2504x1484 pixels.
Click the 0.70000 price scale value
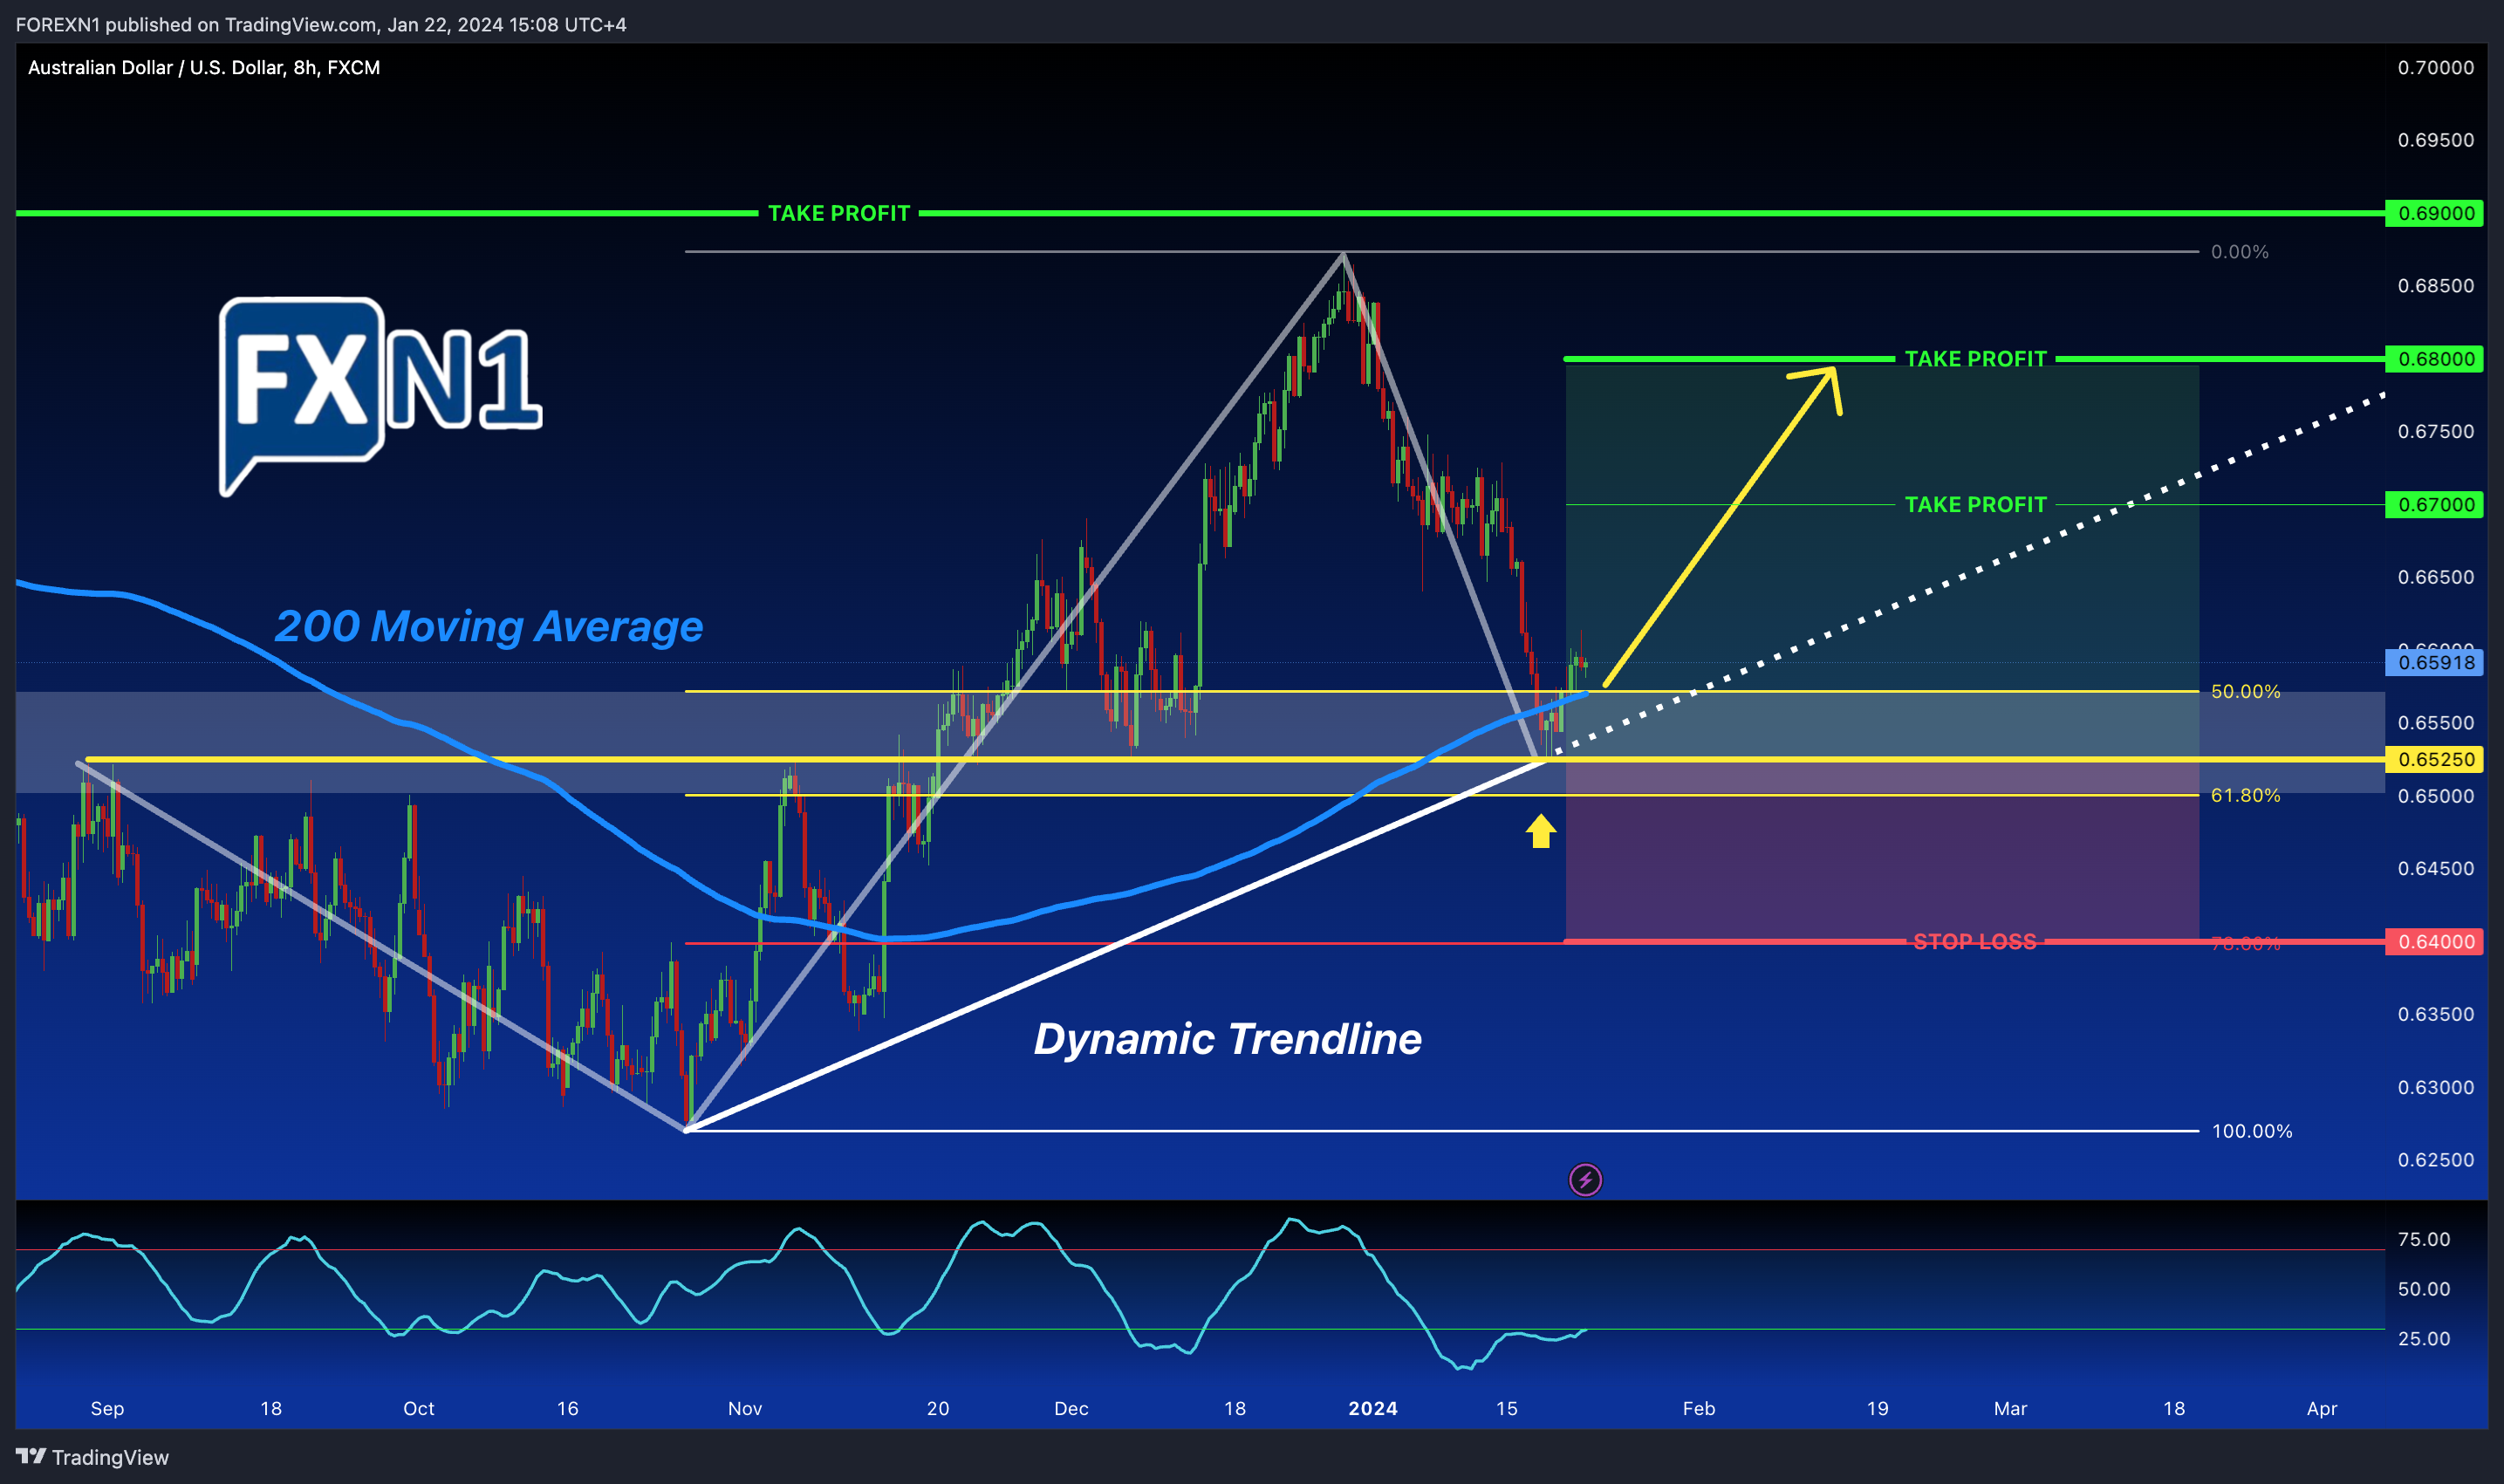(x=2436, y=68)
